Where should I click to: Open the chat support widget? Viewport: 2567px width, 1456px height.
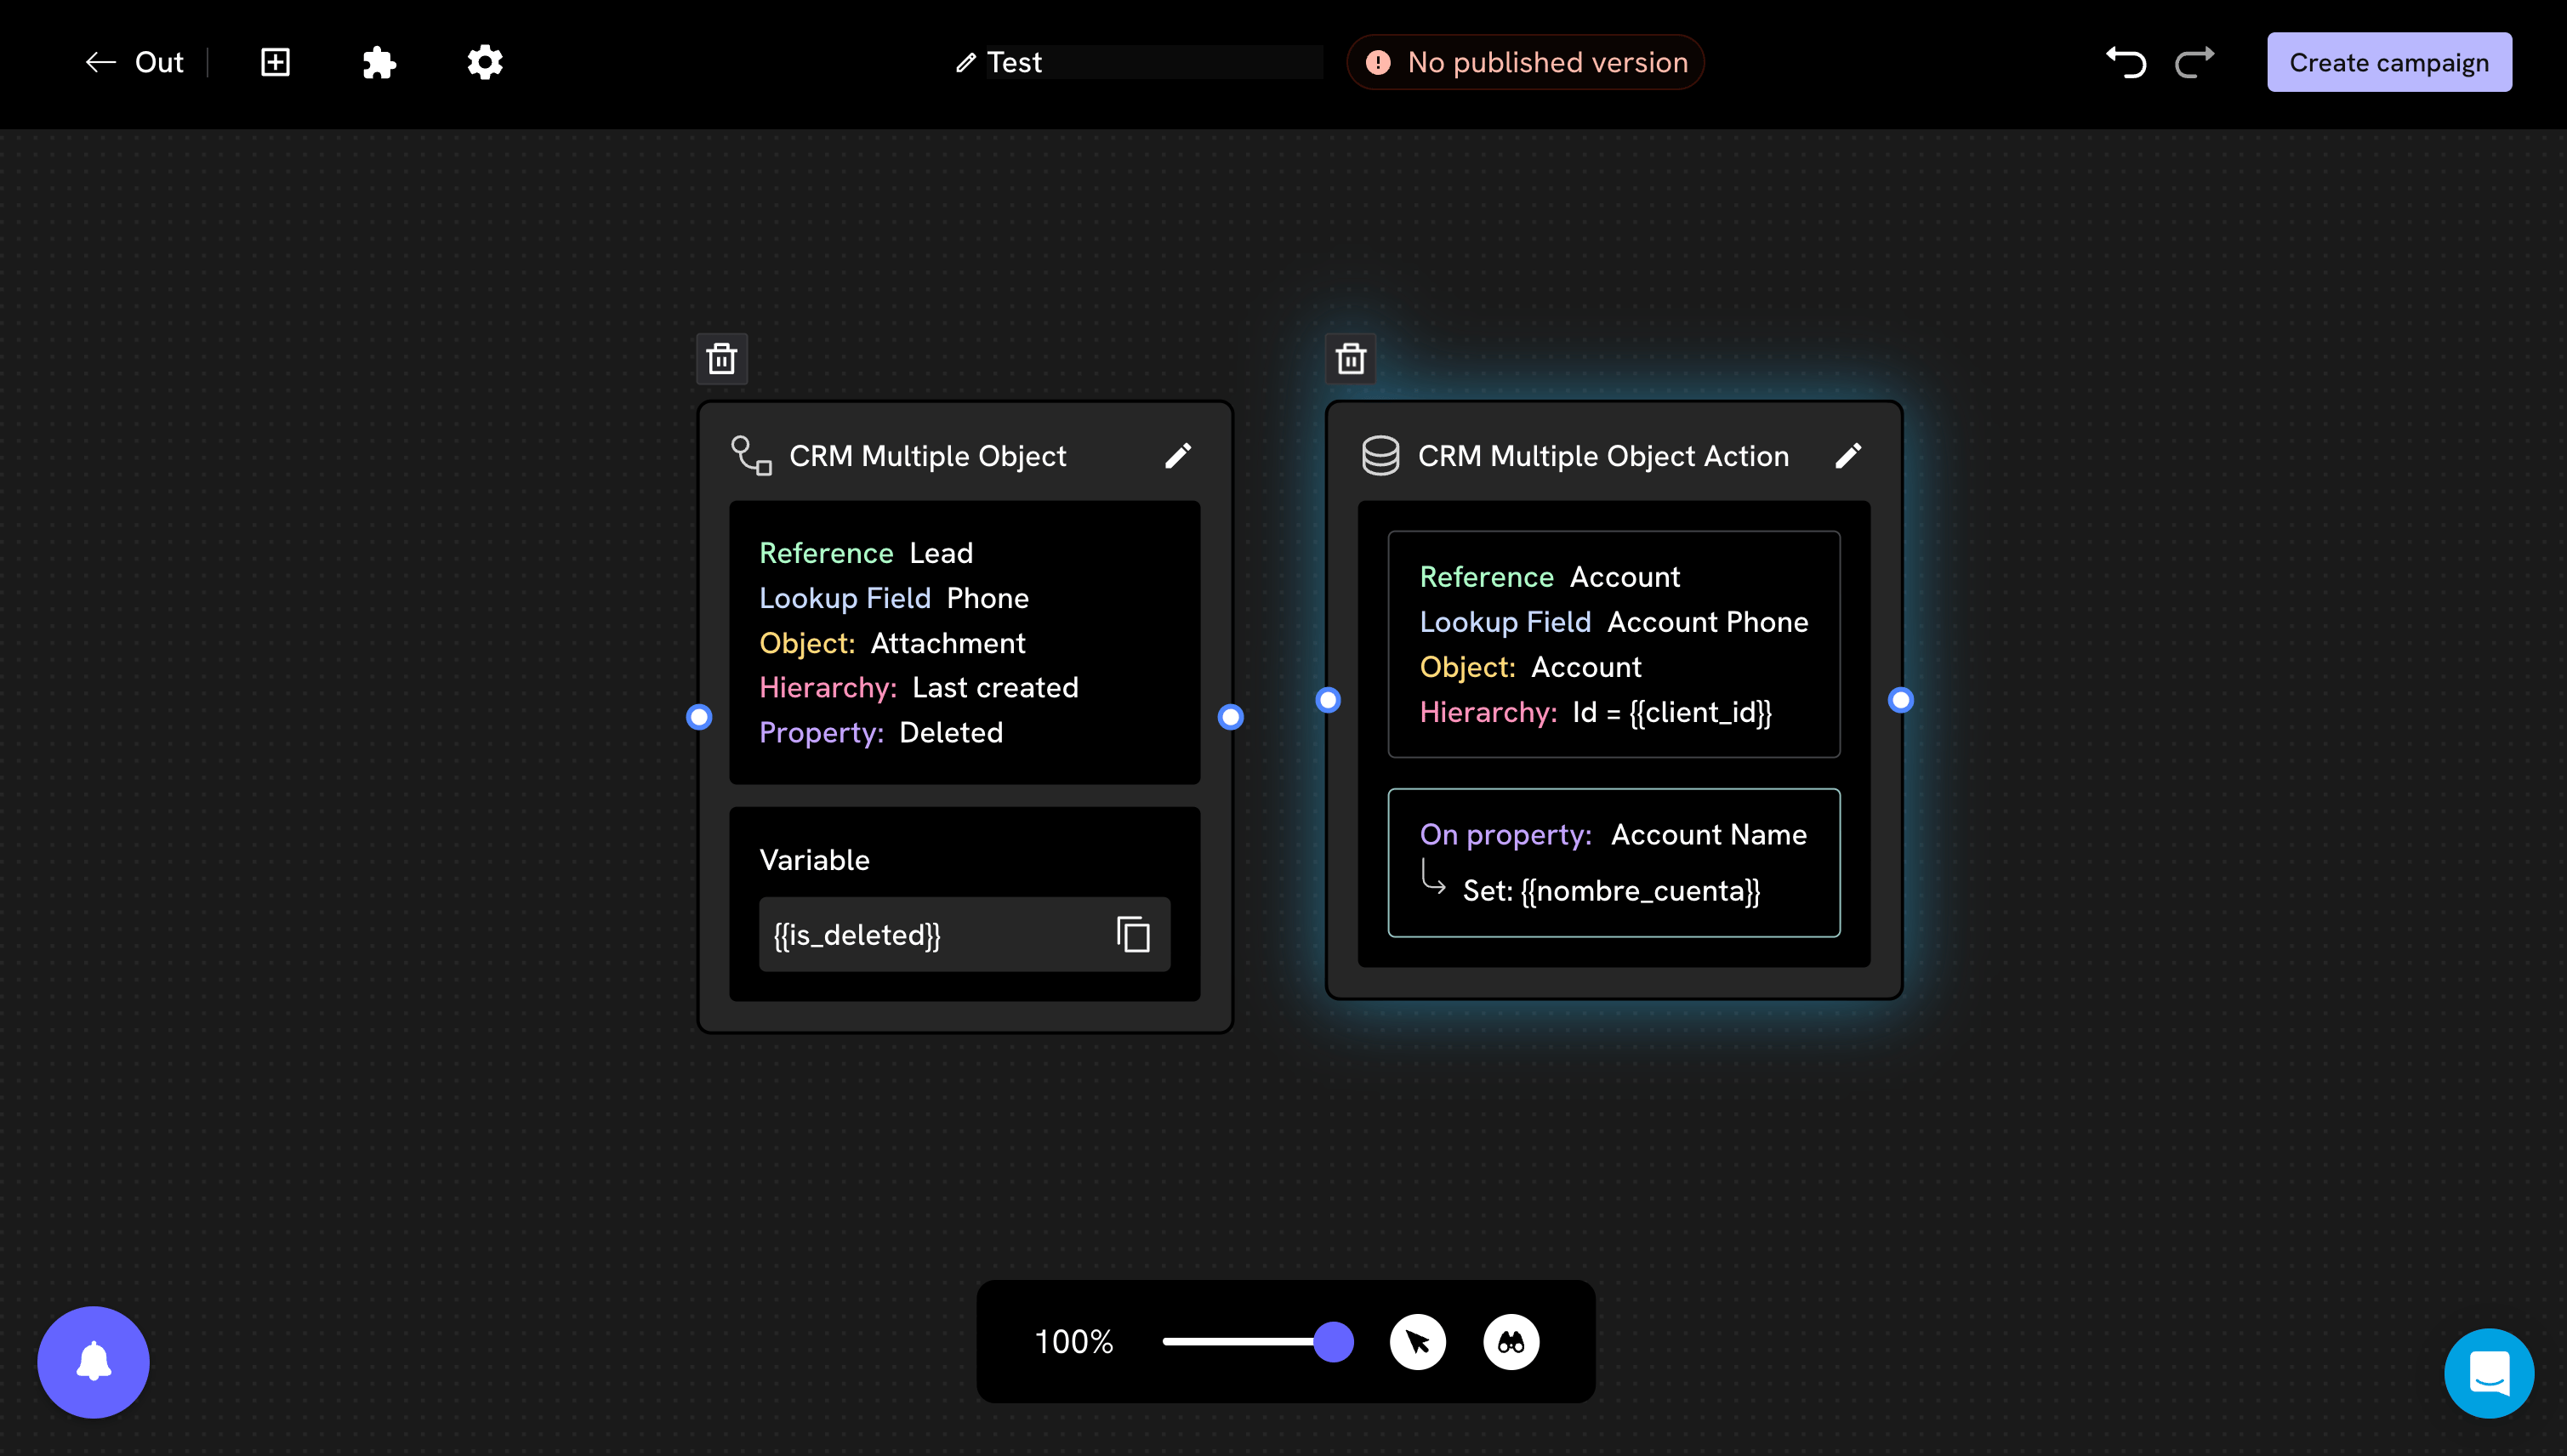(x=2489, y=1373)
